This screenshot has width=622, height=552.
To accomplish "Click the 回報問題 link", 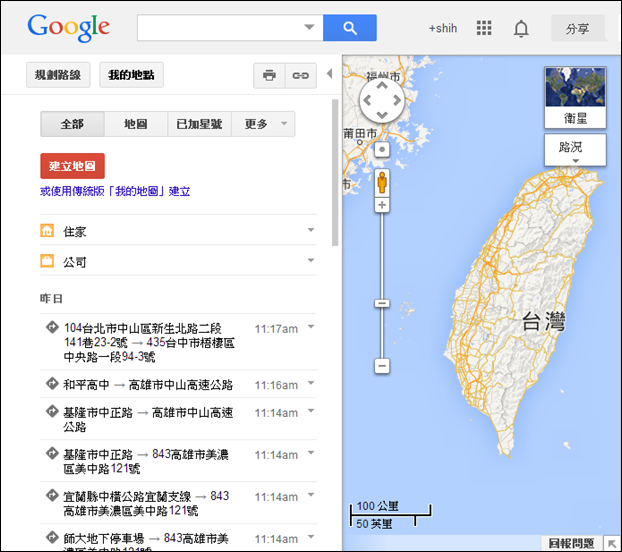I will [x=571, y=543].
